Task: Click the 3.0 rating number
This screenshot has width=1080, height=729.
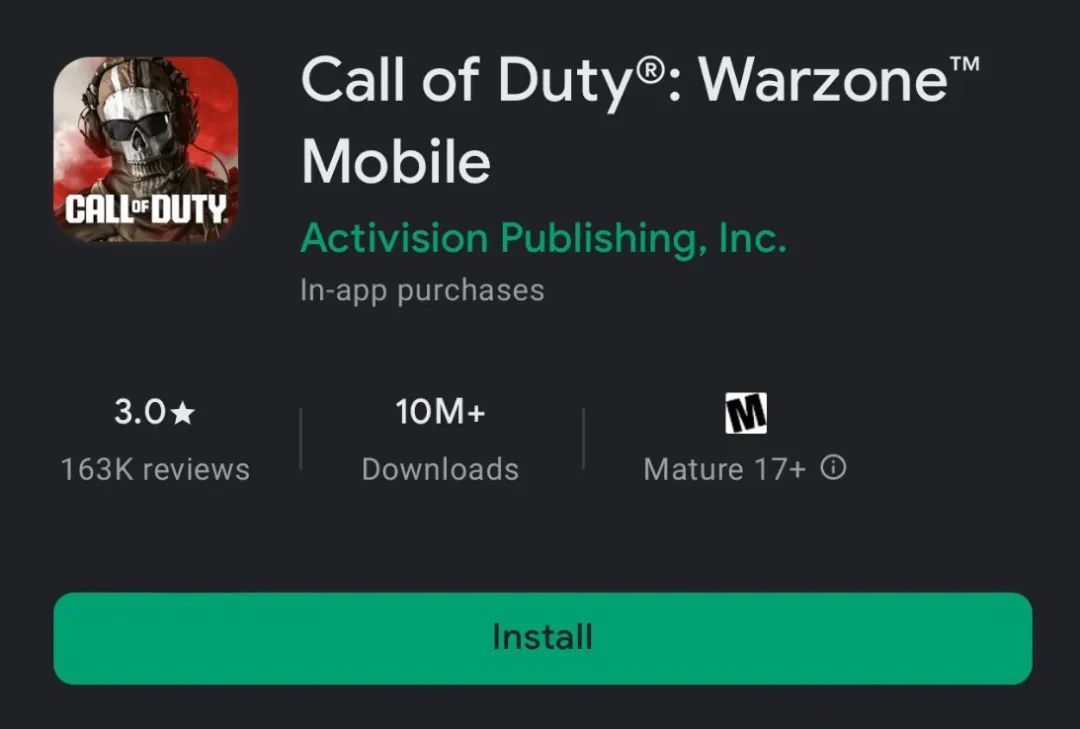Action: point(139,413)
